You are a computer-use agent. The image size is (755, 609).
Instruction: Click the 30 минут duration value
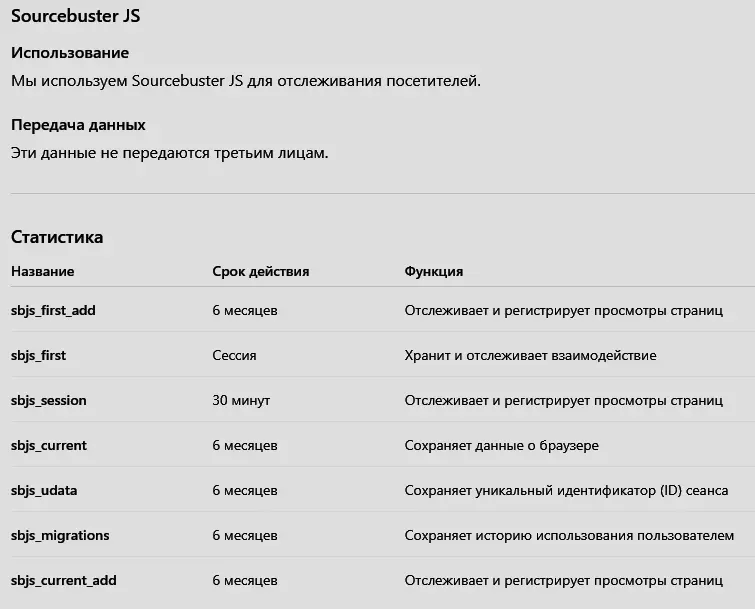pyautogui.click(x=241, y=400)
